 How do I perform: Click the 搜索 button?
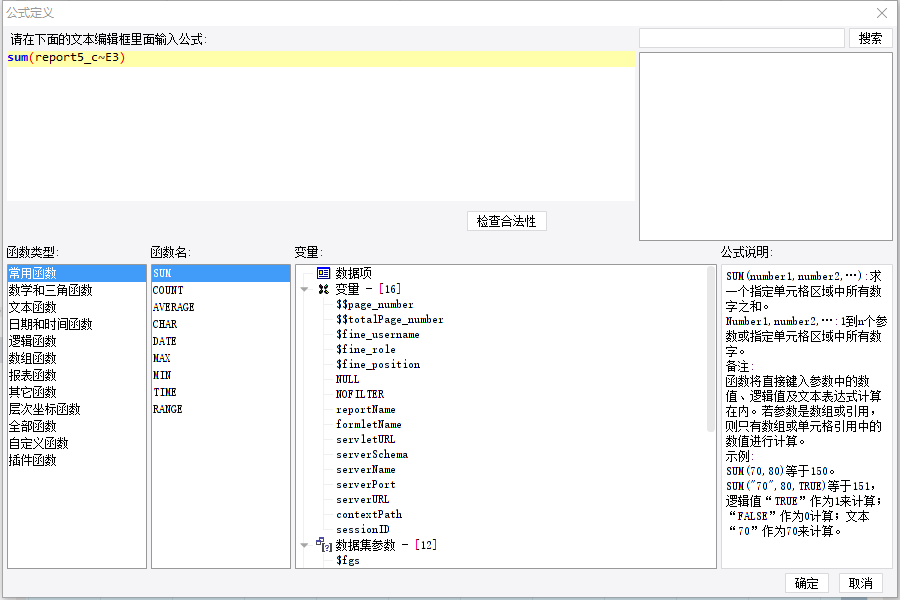pos(870,38)
